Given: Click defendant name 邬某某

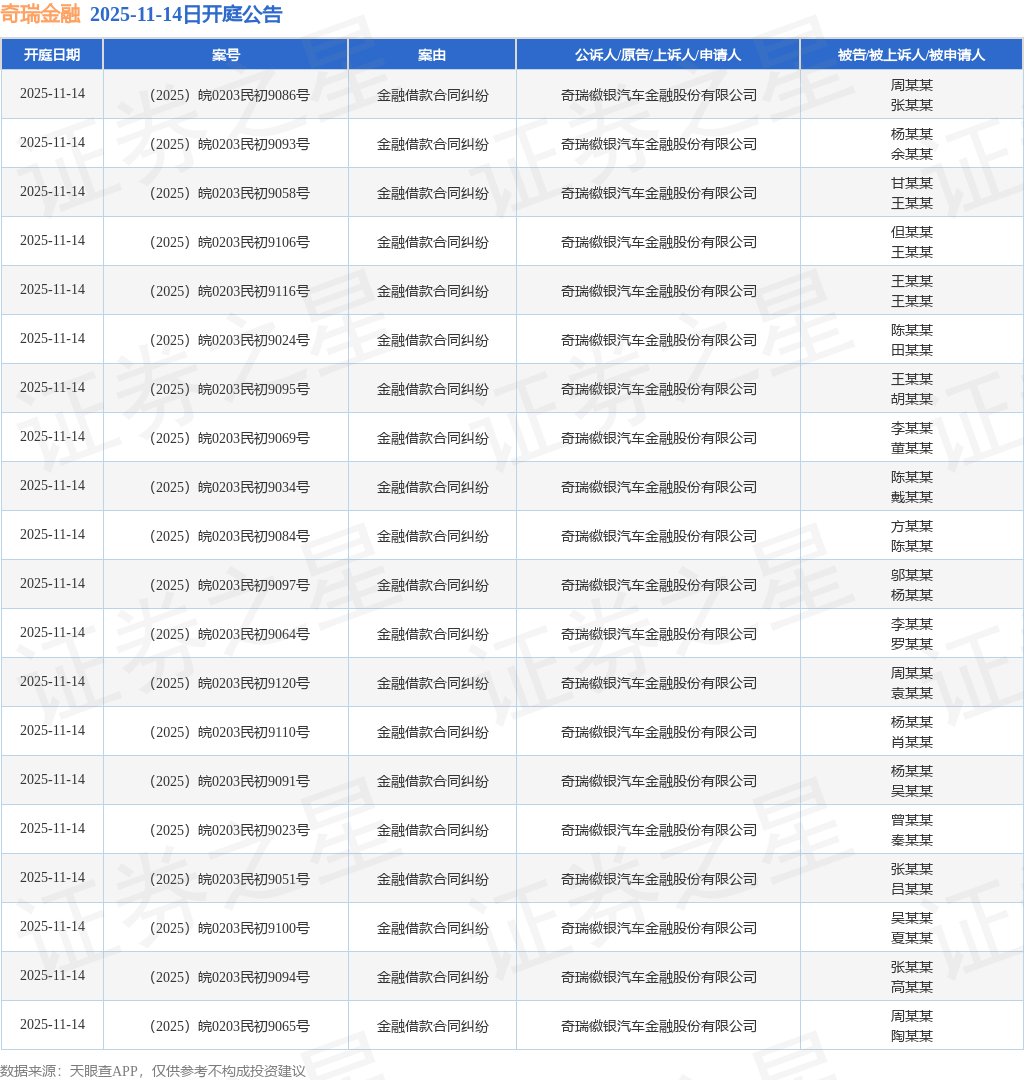Looking at the screenshot, I should [x=912, y=575].
